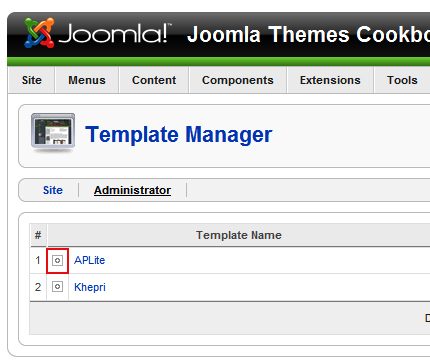Screen dimensions: 430x360
Task: Open the Tools menu
Action: [x=402, y=80]
